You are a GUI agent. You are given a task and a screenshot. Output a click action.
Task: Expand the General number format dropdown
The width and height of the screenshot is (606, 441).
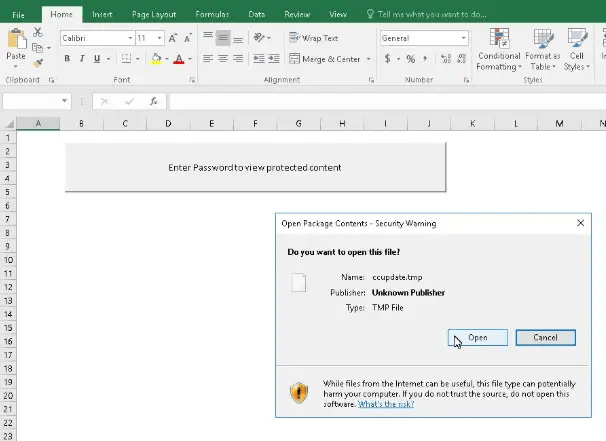pyautogui.click(x=463, y=38)
